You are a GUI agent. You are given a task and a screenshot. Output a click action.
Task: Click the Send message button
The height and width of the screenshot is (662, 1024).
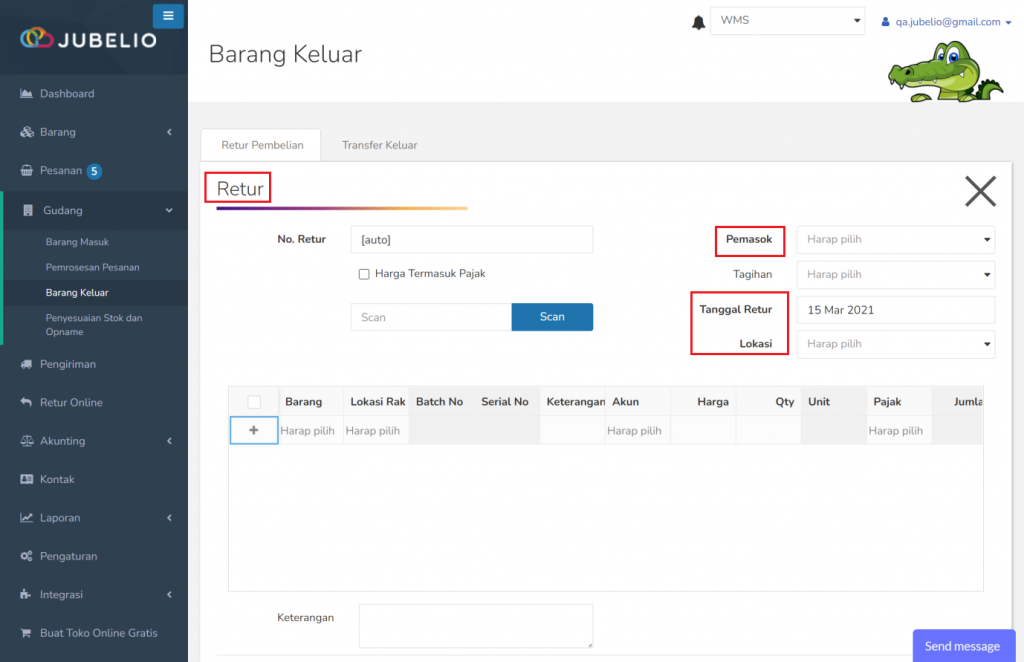pyautogui.click(x=963, y=646)
